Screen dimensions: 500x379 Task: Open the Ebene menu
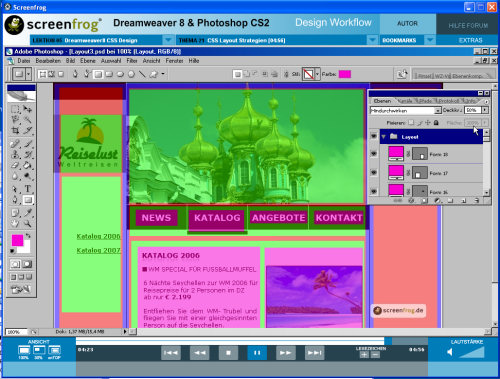[88, 61]
